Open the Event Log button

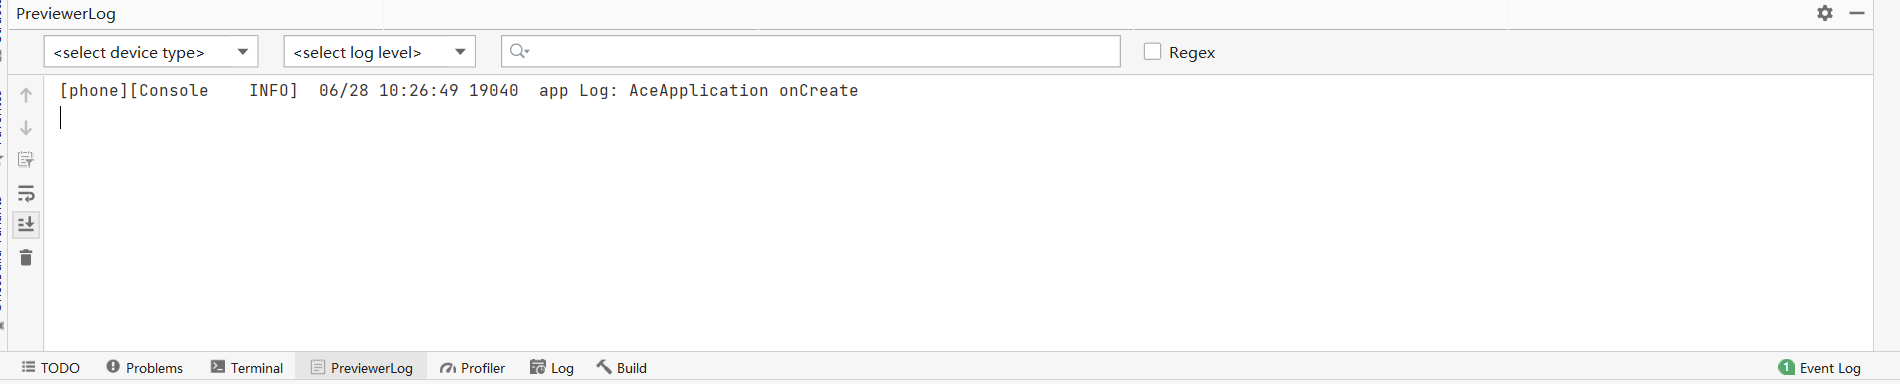click(1820, 368)
